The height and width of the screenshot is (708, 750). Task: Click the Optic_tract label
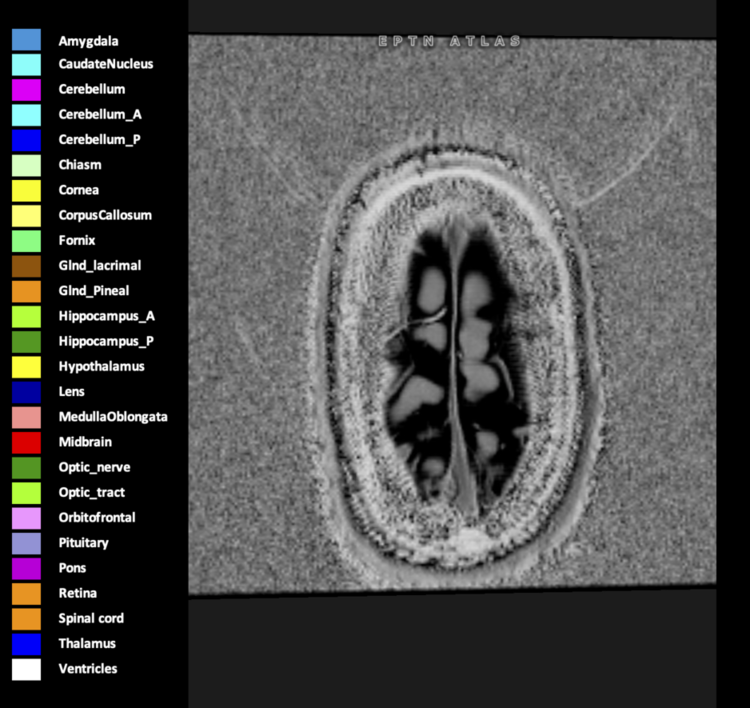92,493
